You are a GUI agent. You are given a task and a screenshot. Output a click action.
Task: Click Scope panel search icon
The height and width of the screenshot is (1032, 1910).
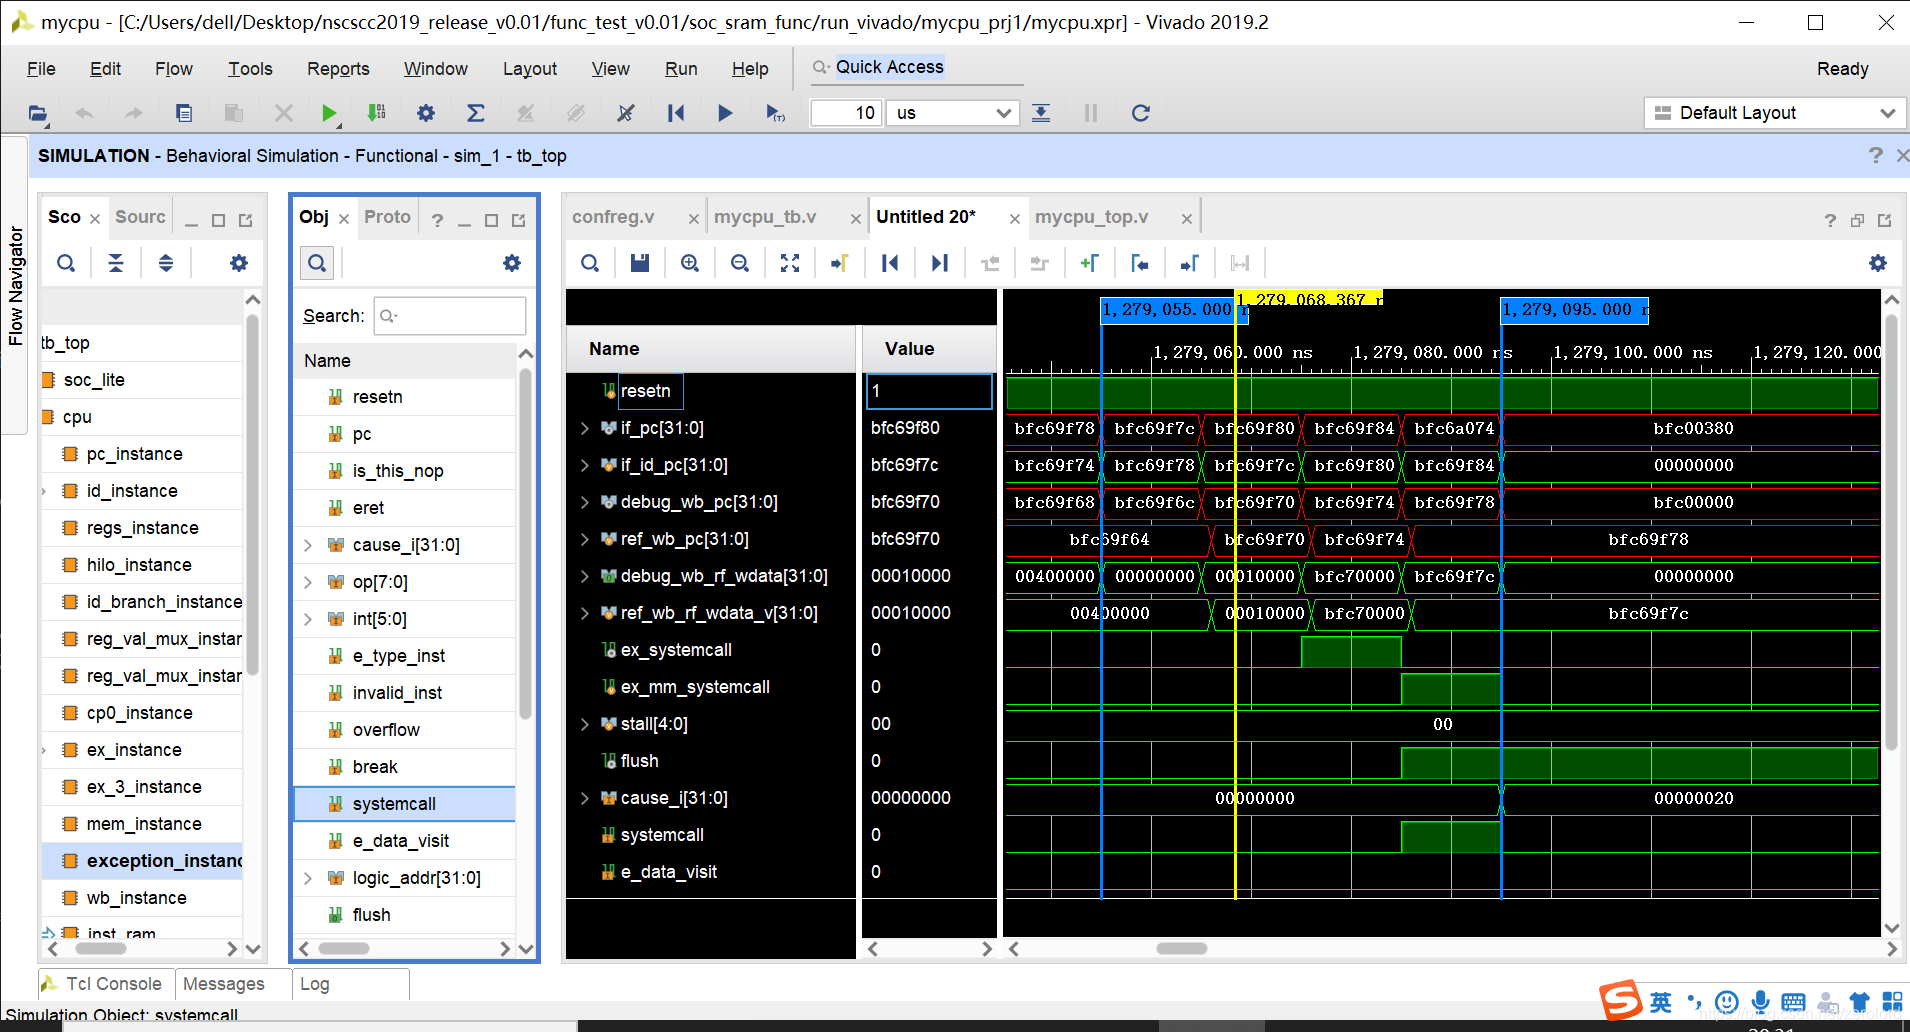tap(66, 263)
